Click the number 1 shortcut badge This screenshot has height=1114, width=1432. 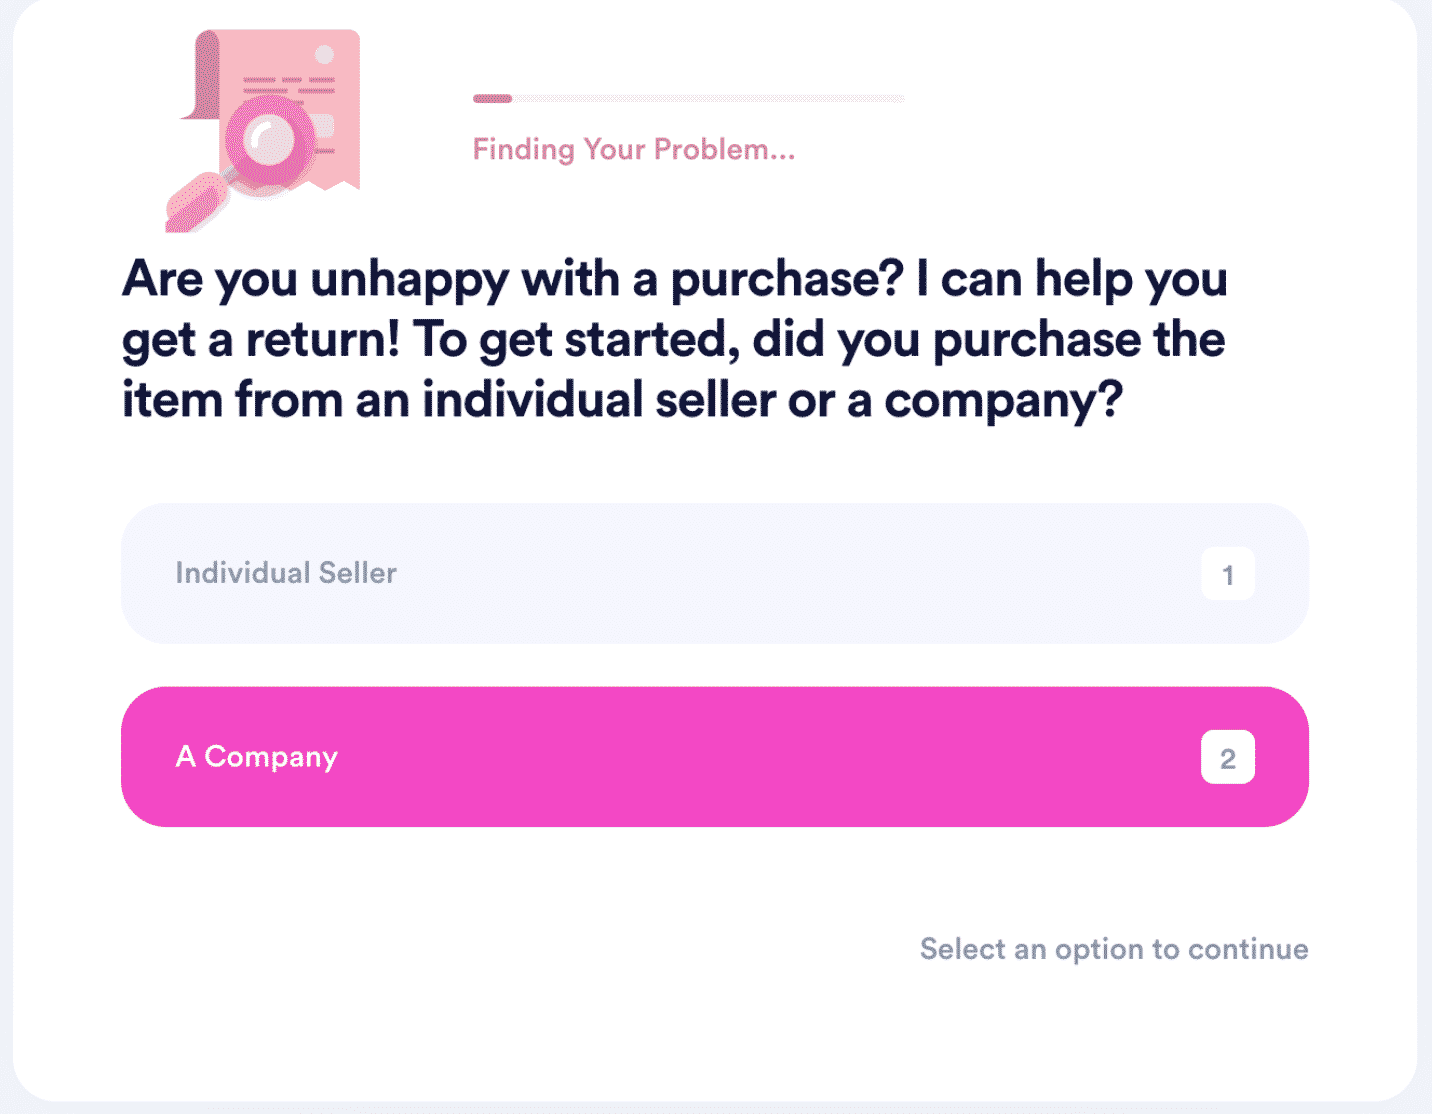pyautogui.click(x=1228, y=574)
